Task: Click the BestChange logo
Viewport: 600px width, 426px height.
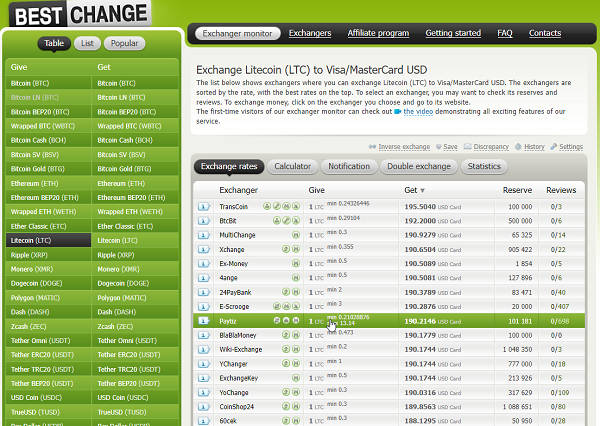Action: point(80,14)
